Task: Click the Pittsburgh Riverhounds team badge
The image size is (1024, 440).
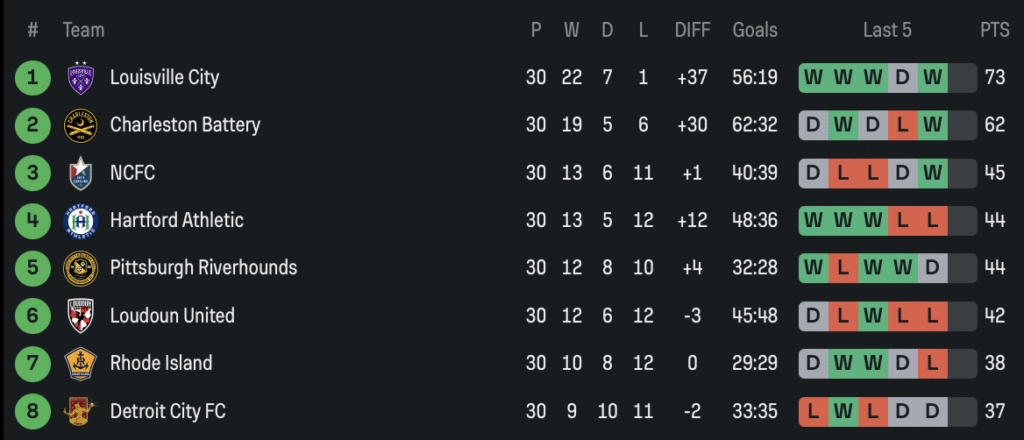Action: [x=80, y=268]
